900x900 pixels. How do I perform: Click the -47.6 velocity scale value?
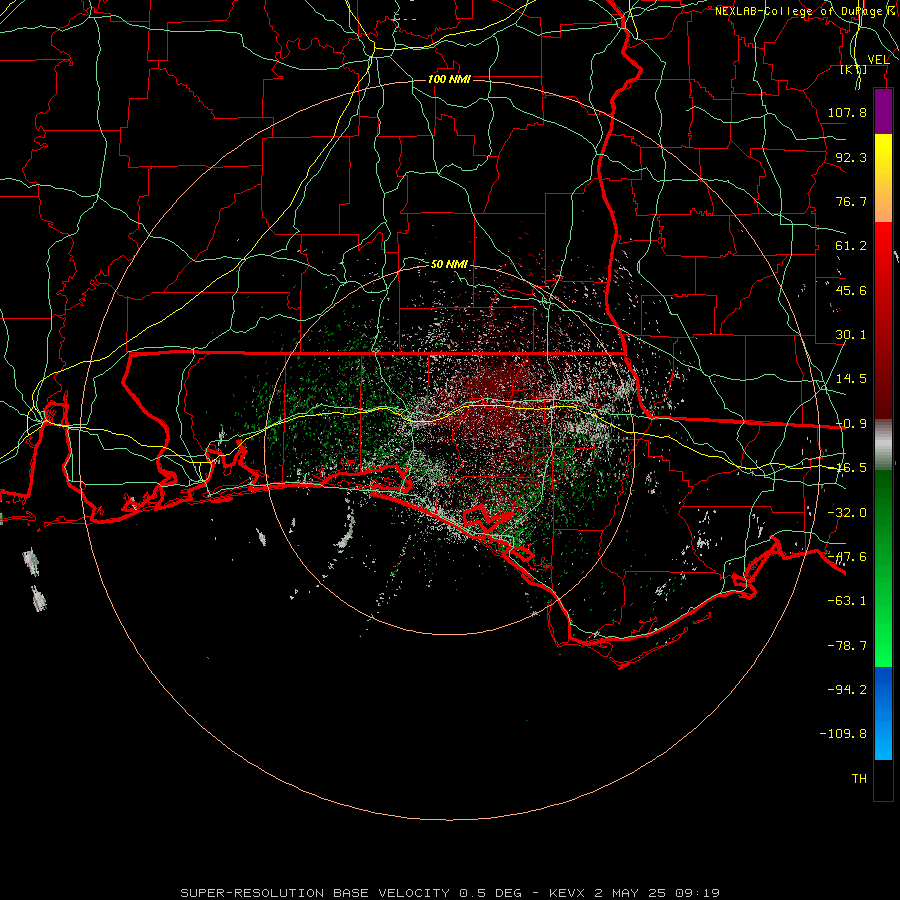pos(847,557)
